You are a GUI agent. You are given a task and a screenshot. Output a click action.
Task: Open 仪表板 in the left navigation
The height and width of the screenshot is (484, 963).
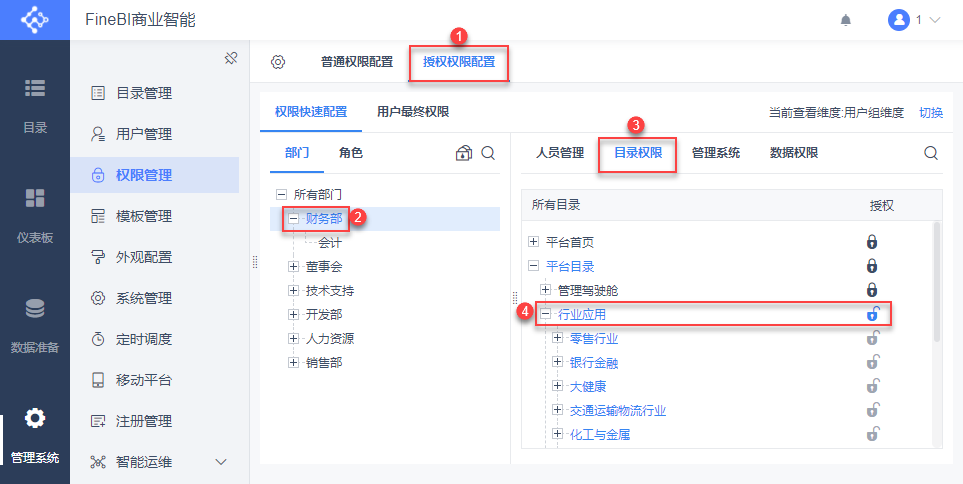pos(35,214)
